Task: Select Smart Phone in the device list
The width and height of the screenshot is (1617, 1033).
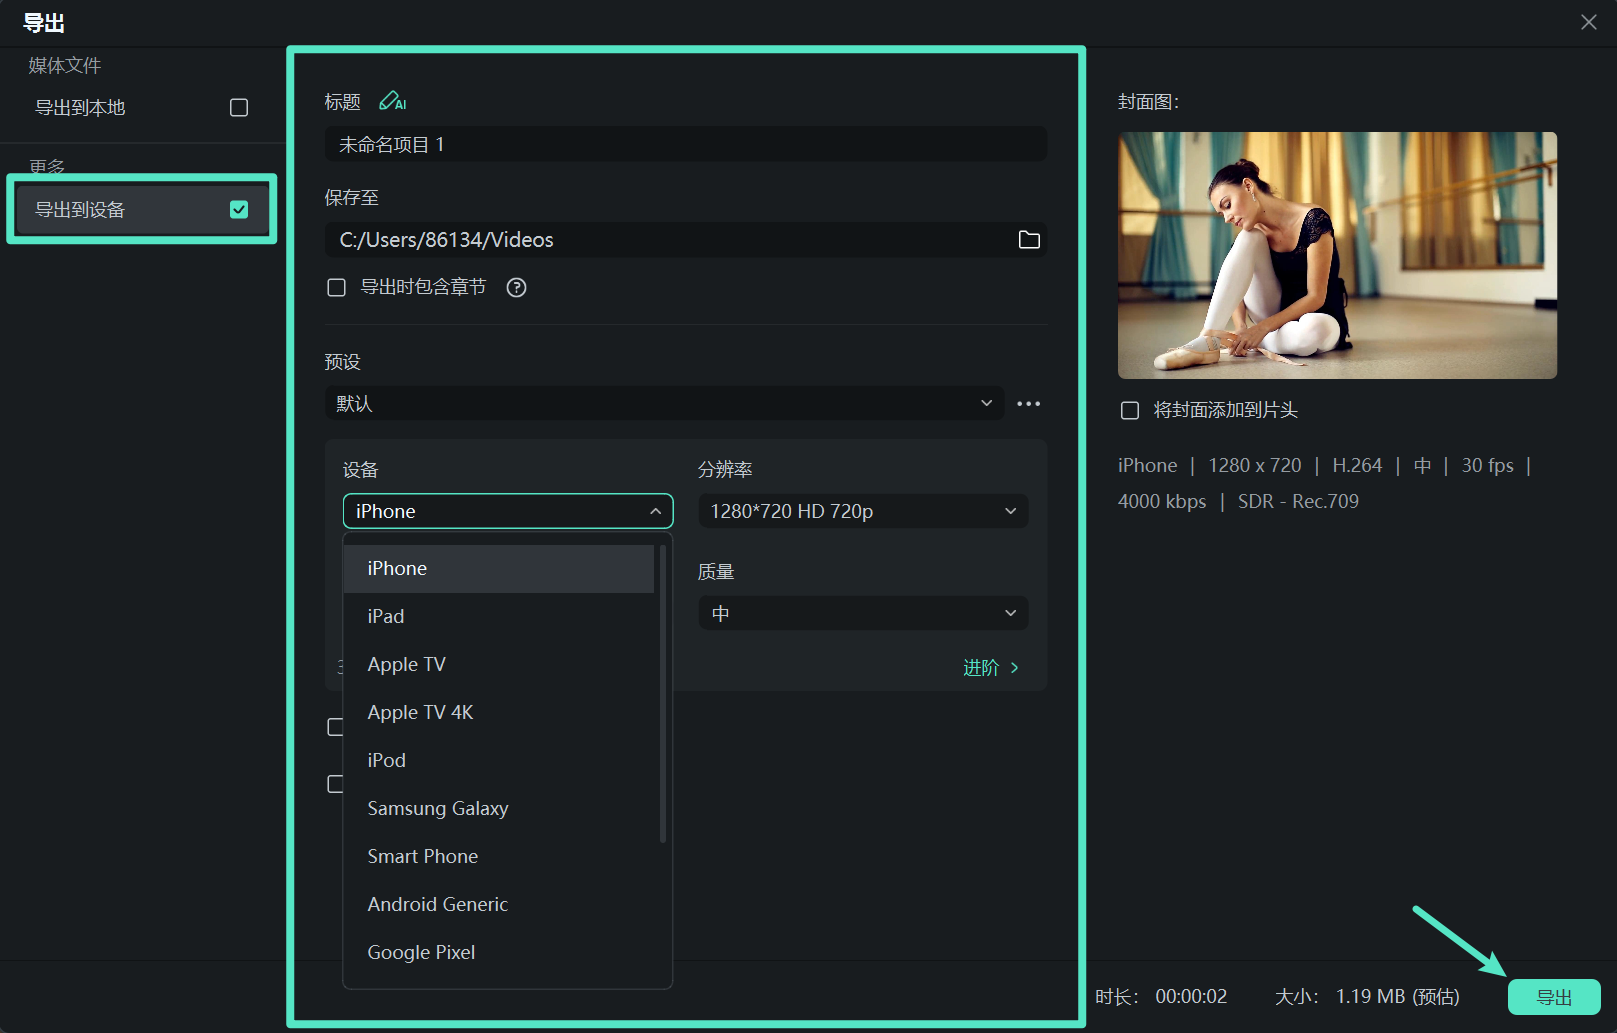Action: [499, 857]
